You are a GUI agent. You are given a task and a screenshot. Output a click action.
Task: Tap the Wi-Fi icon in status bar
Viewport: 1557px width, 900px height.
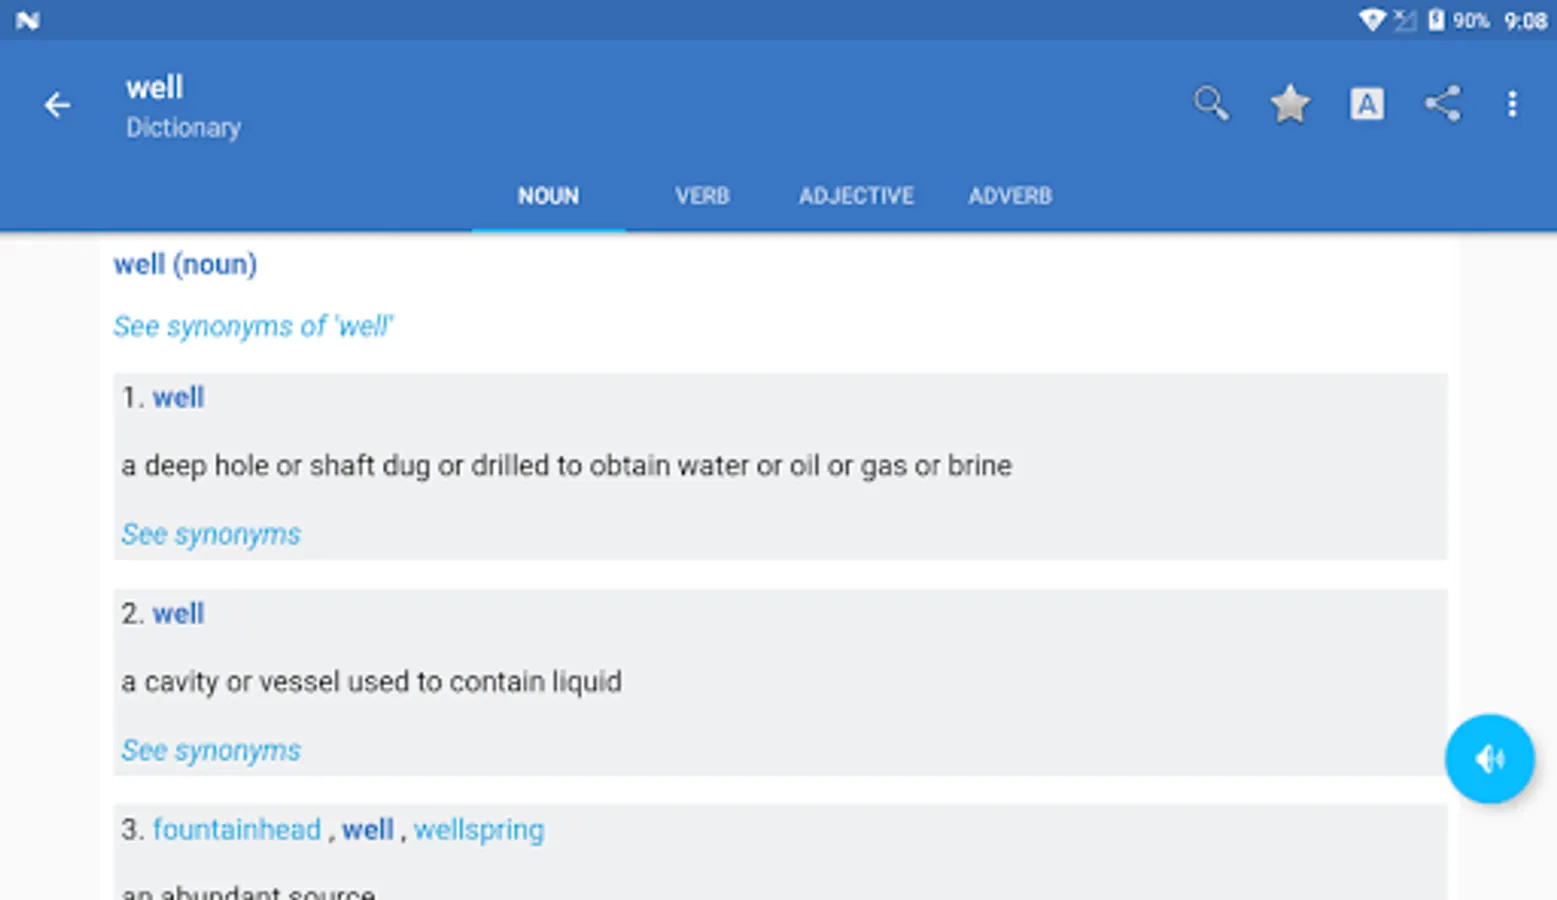pyautogui.click(x=1371, y=19)
